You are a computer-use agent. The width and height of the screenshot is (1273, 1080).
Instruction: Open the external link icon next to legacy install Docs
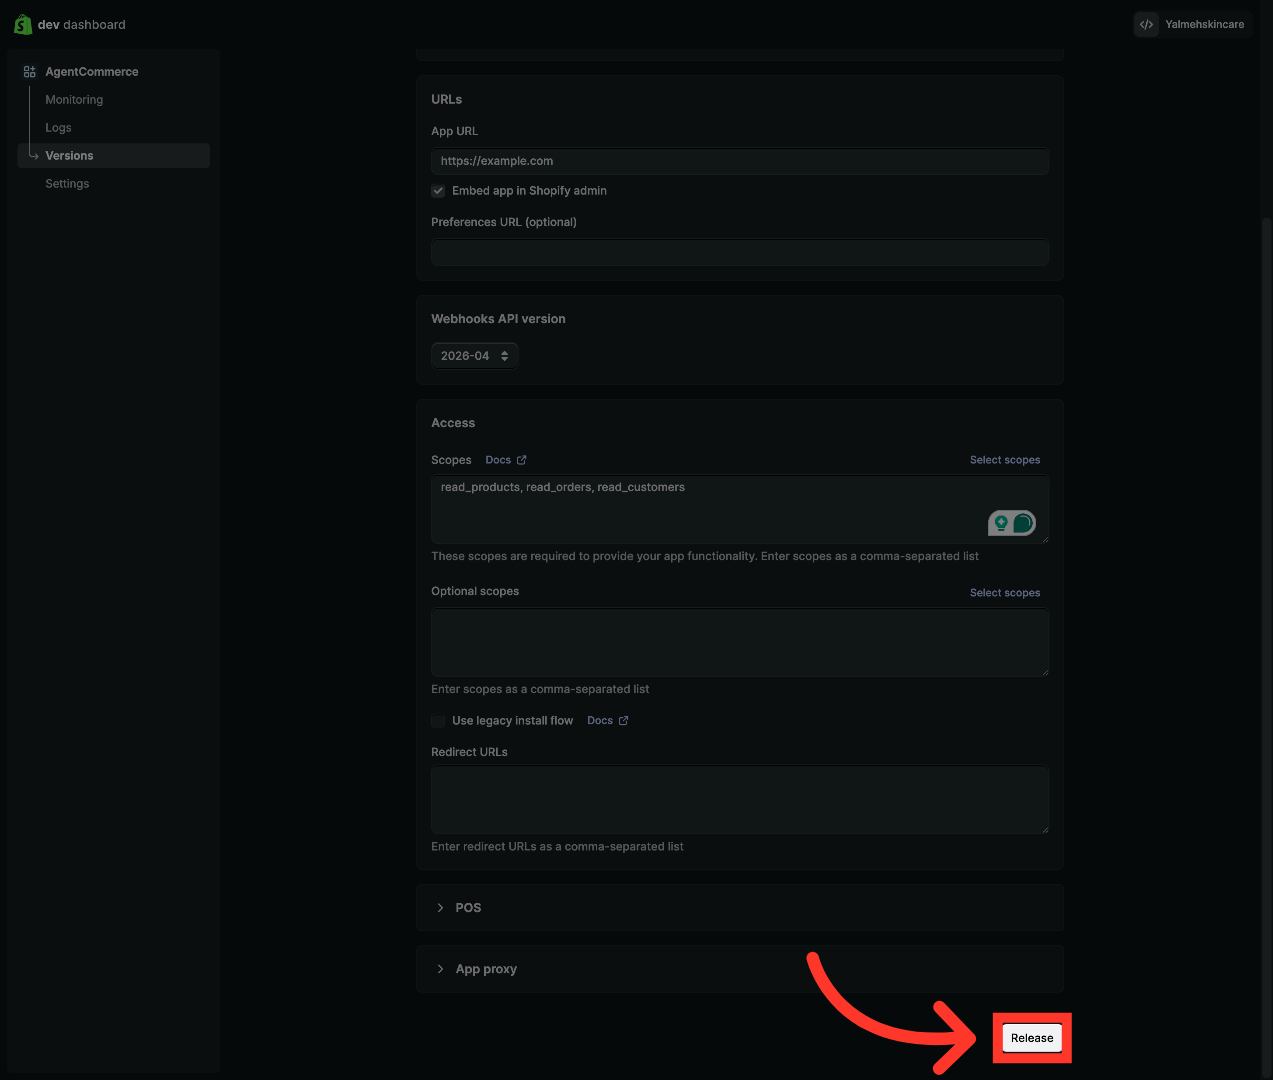[624, 721]
